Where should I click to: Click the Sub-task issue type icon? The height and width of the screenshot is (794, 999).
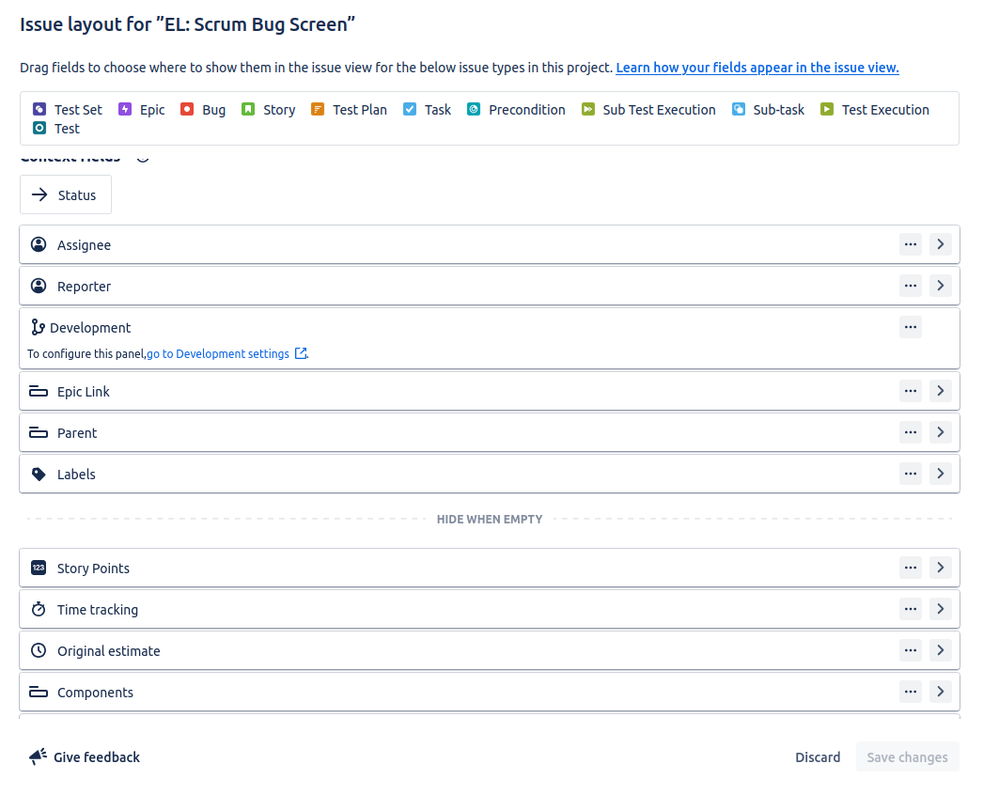pos(737,110)
